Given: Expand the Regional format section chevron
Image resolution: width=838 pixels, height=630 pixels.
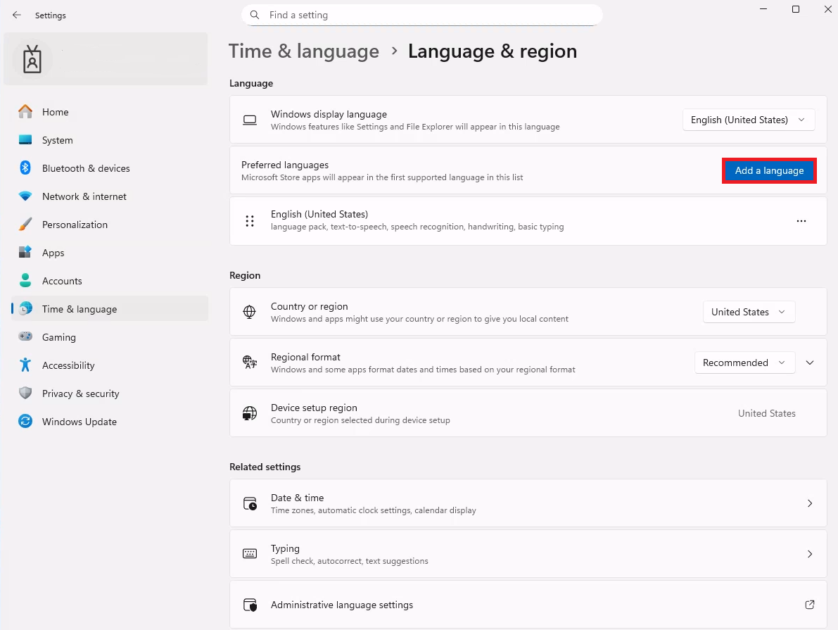Looking at the screenshot, I should 810,362.
